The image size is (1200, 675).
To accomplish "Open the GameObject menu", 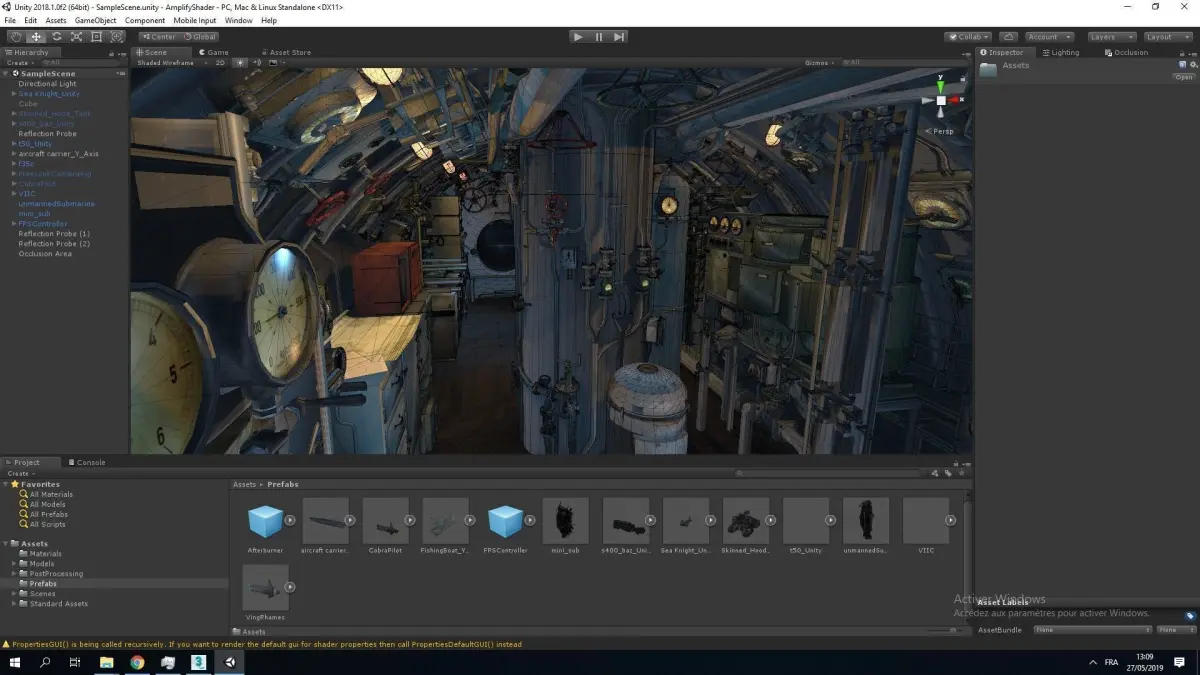I will (x=95, y=20).
